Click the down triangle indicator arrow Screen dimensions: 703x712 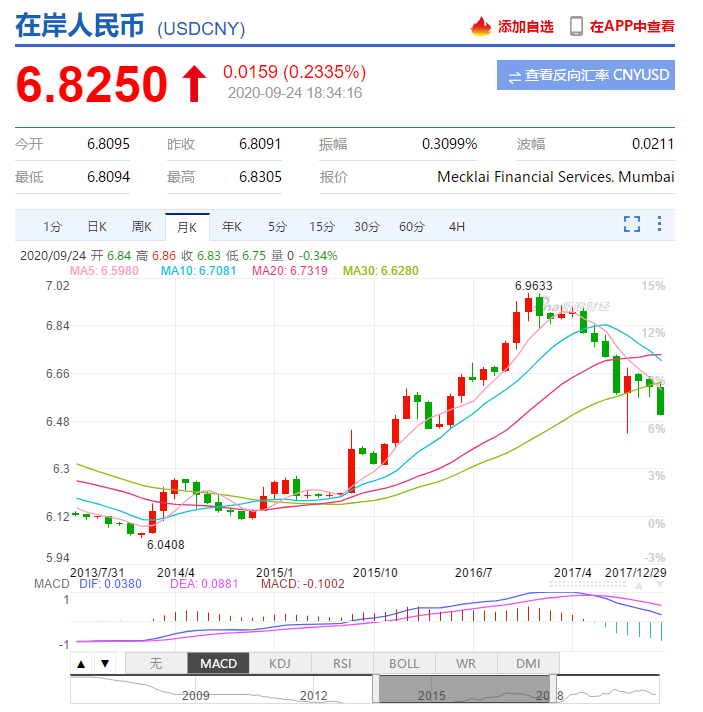[104, 663]
